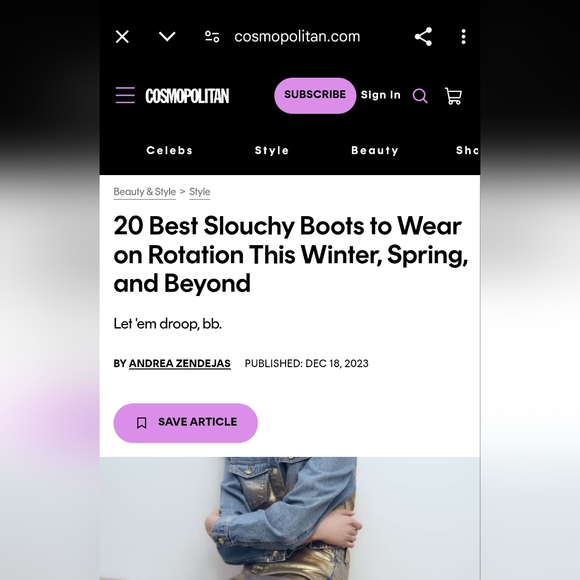Select the Beauty nav section
Viewport: 580px width, 580px height.
375,150
